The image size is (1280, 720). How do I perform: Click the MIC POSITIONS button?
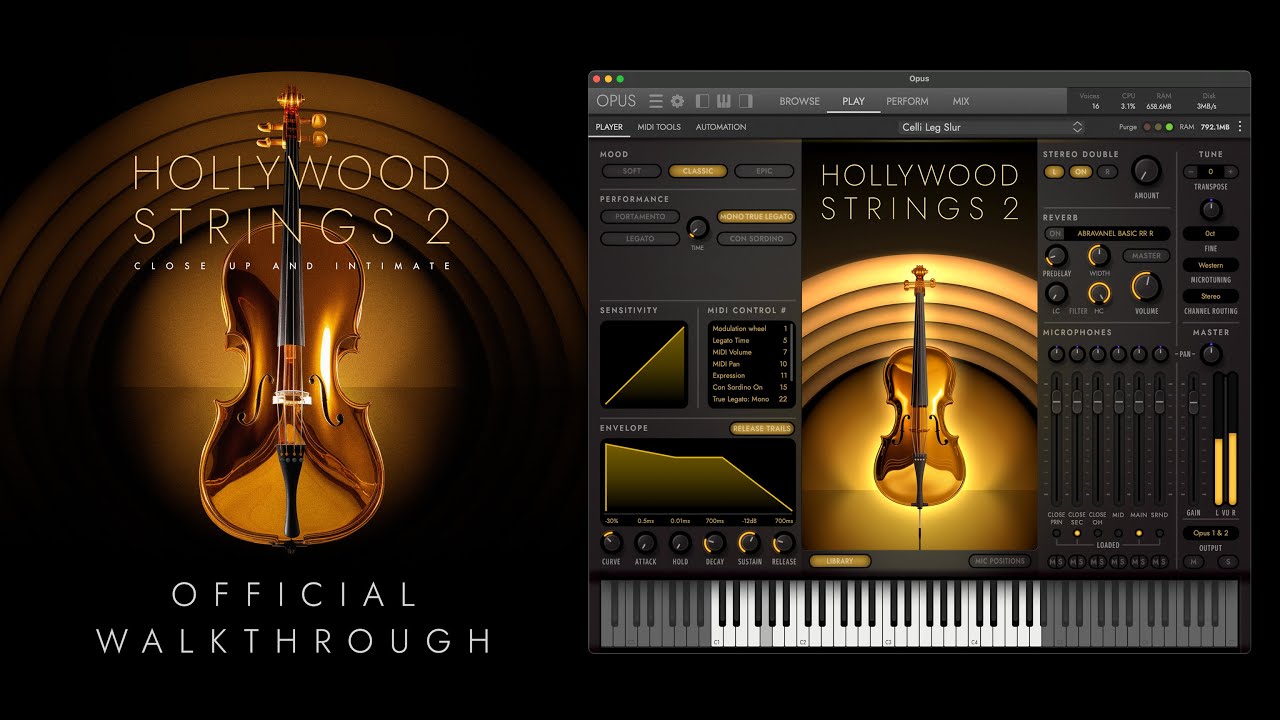[x=1000, y=561]
